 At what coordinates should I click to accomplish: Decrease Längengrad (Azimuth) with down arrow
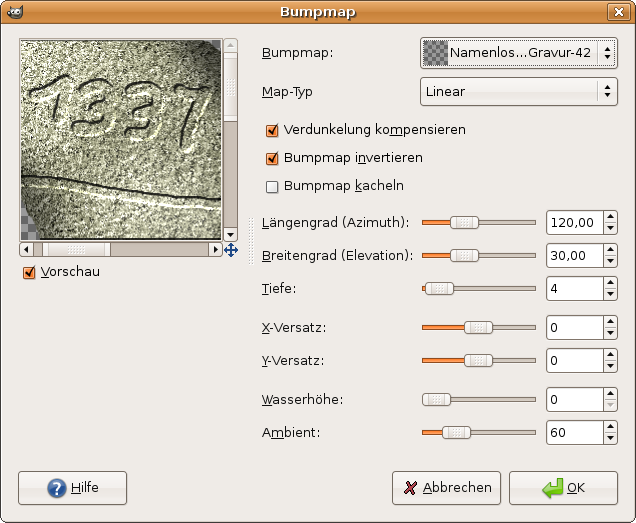point(610,228)
